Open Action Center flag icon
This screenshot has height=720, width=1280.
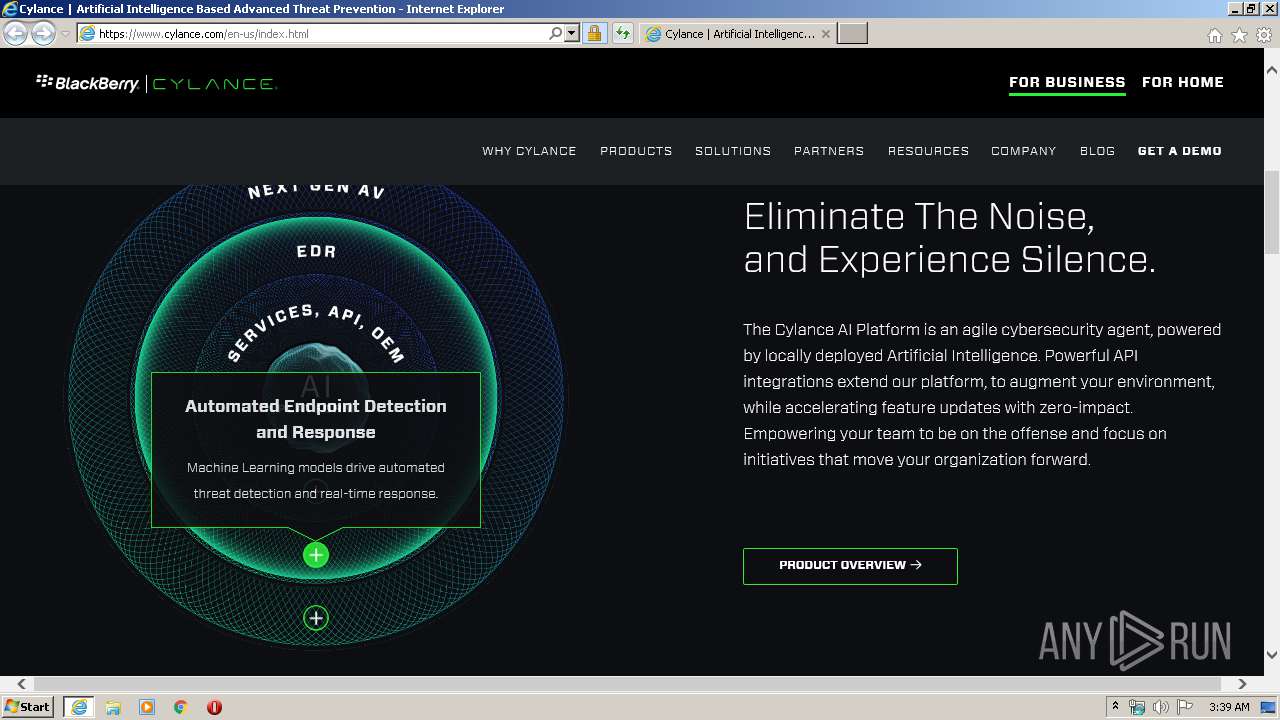coord(1184,707)
